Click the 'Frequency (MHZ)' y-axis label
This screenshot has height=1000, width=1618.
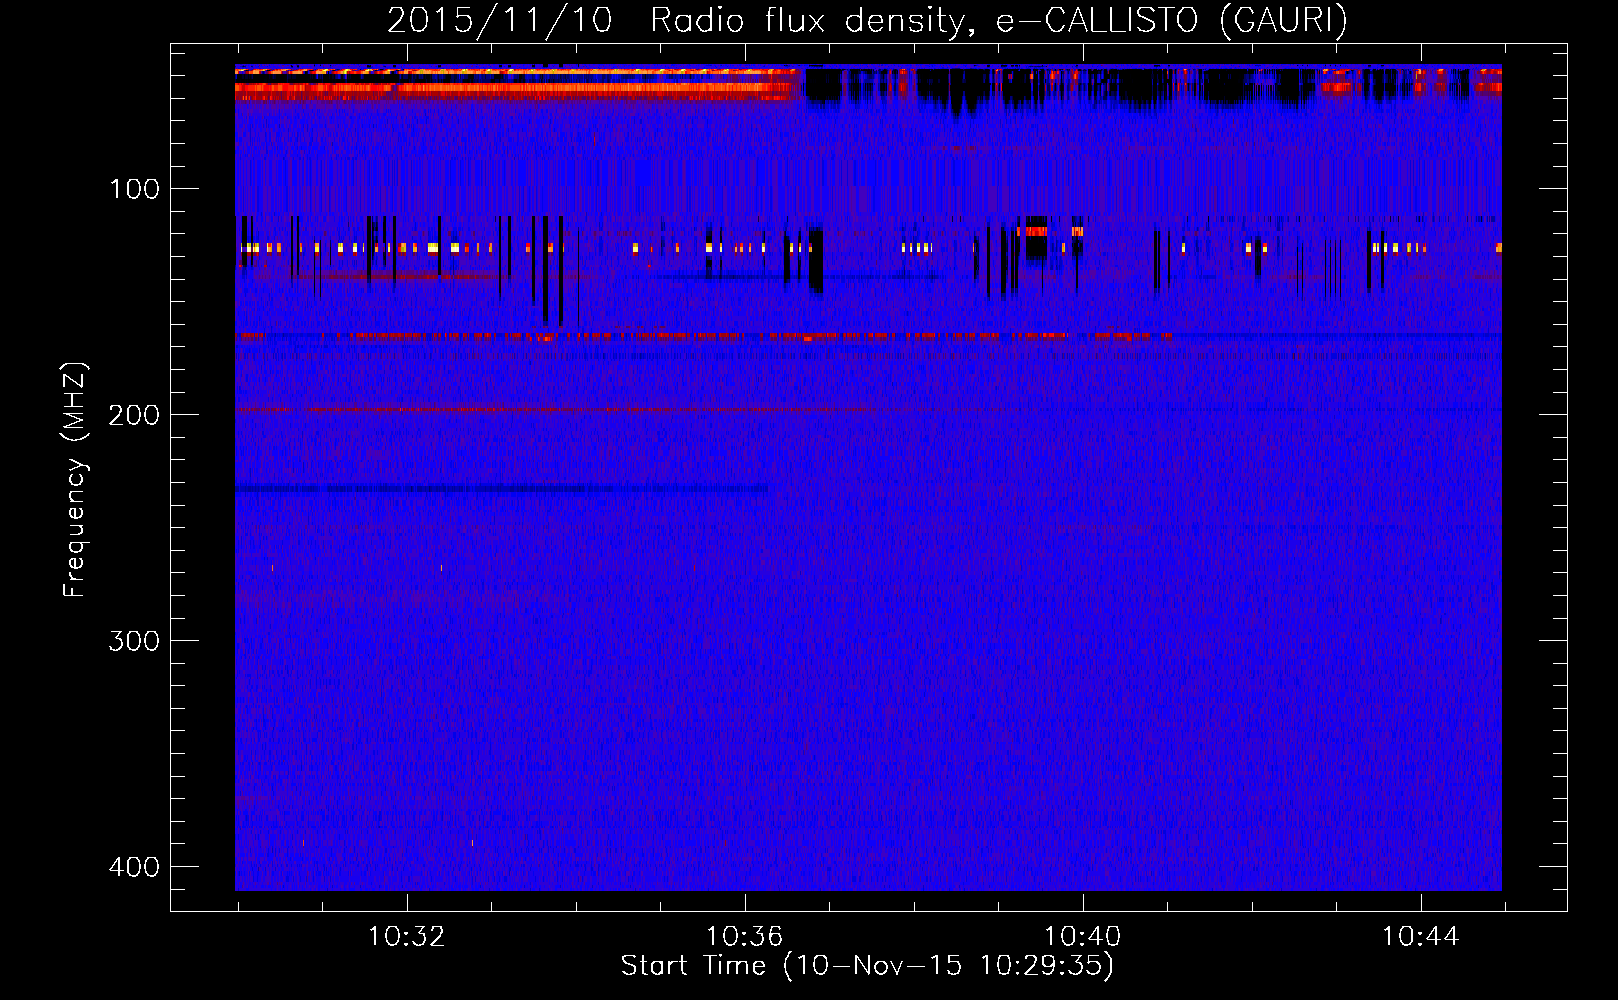pos(75,480)
